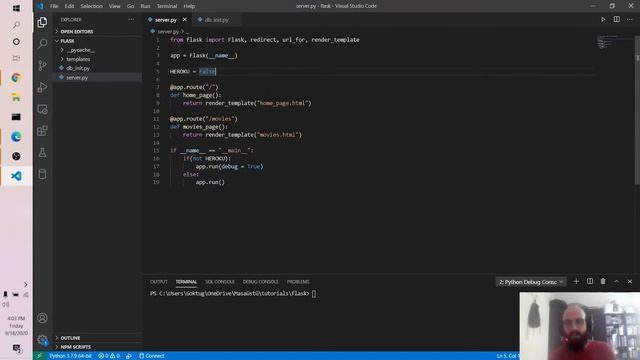Switch to the OUTPUT panel tab
Viewport: 640px width, 360px height.
[159, 282]
